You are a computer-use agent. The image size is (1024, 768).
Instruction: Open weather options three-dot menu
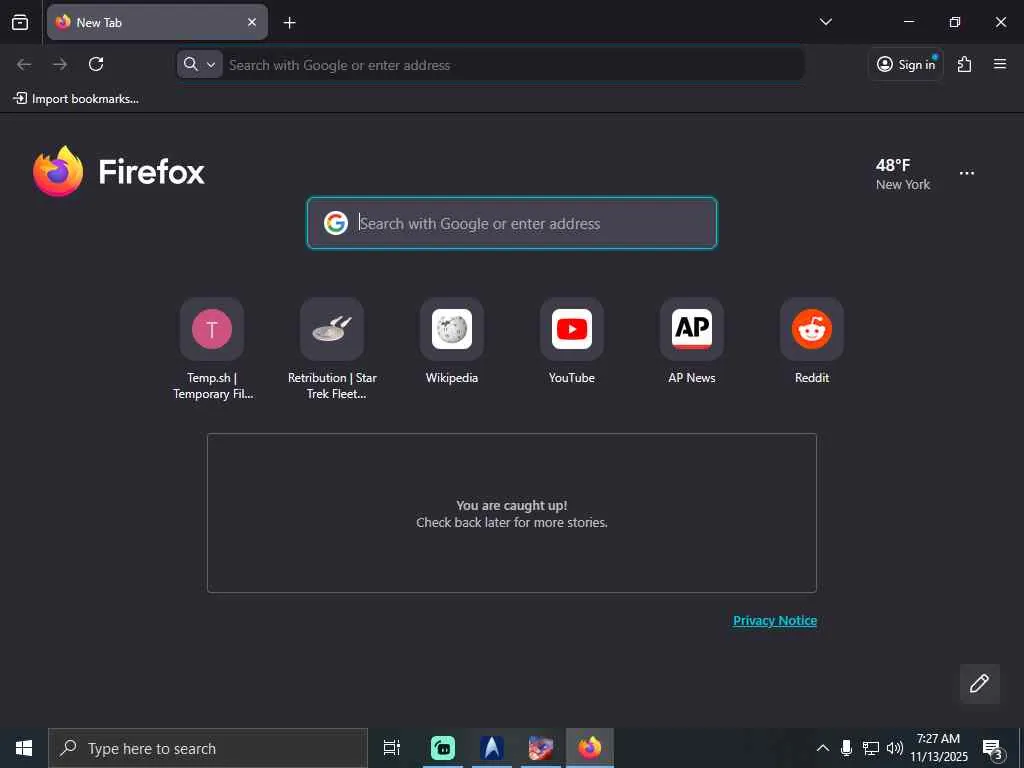pos(967,173)
